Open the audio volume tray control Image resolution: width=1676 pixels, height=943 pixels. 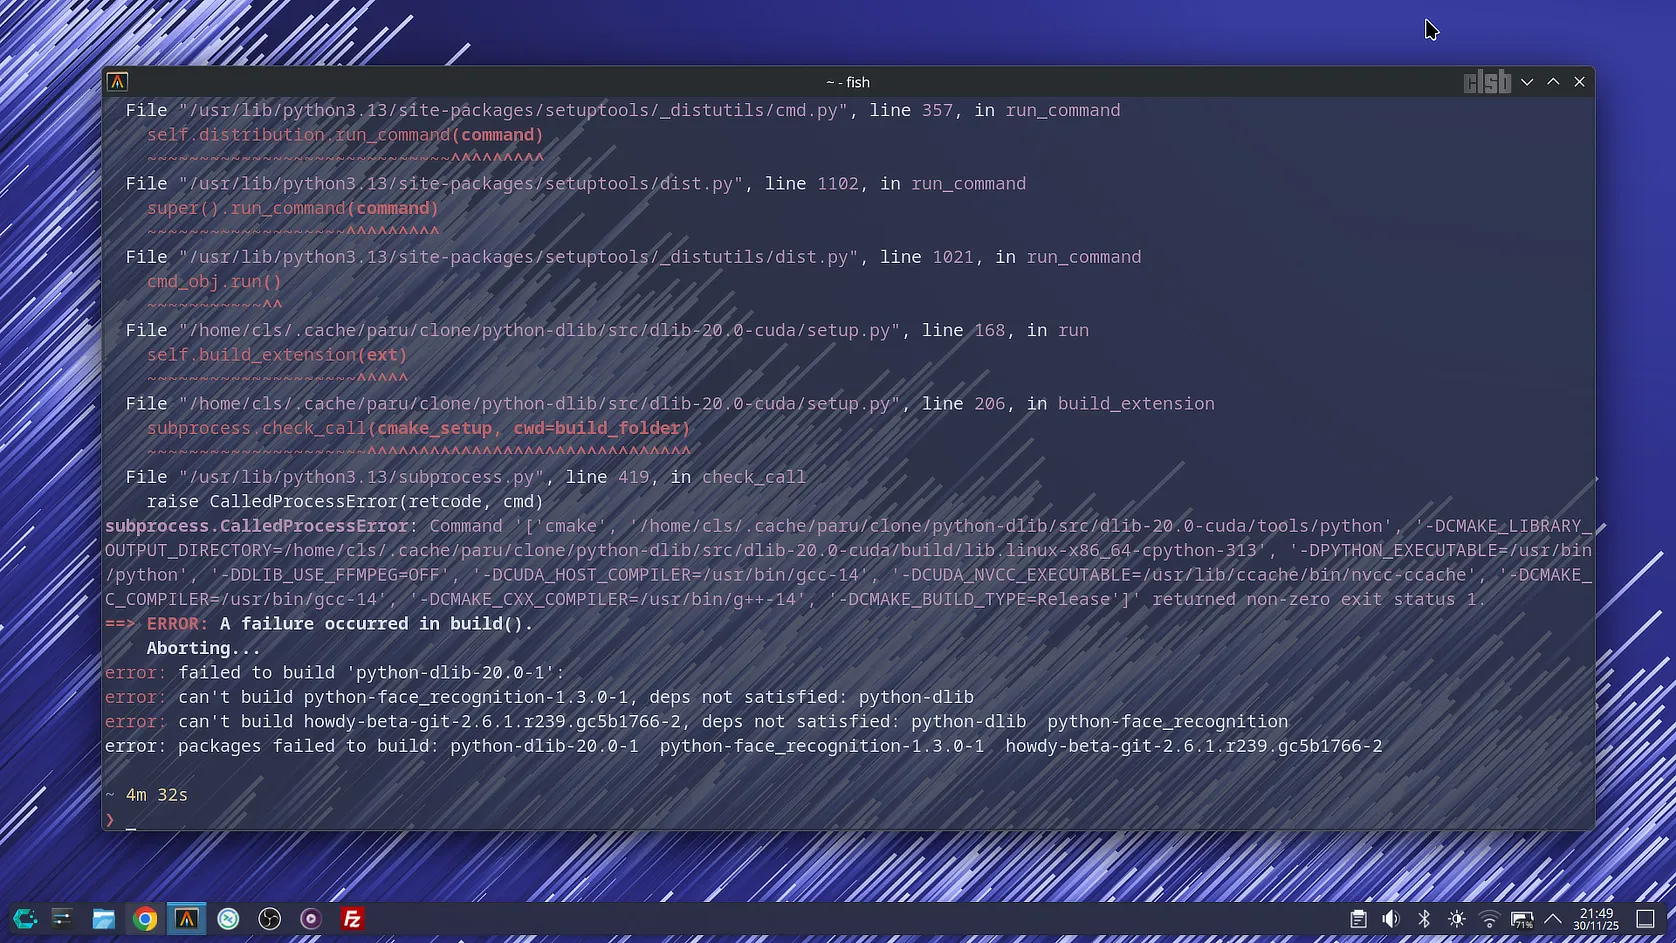(x=1391, y=919)
